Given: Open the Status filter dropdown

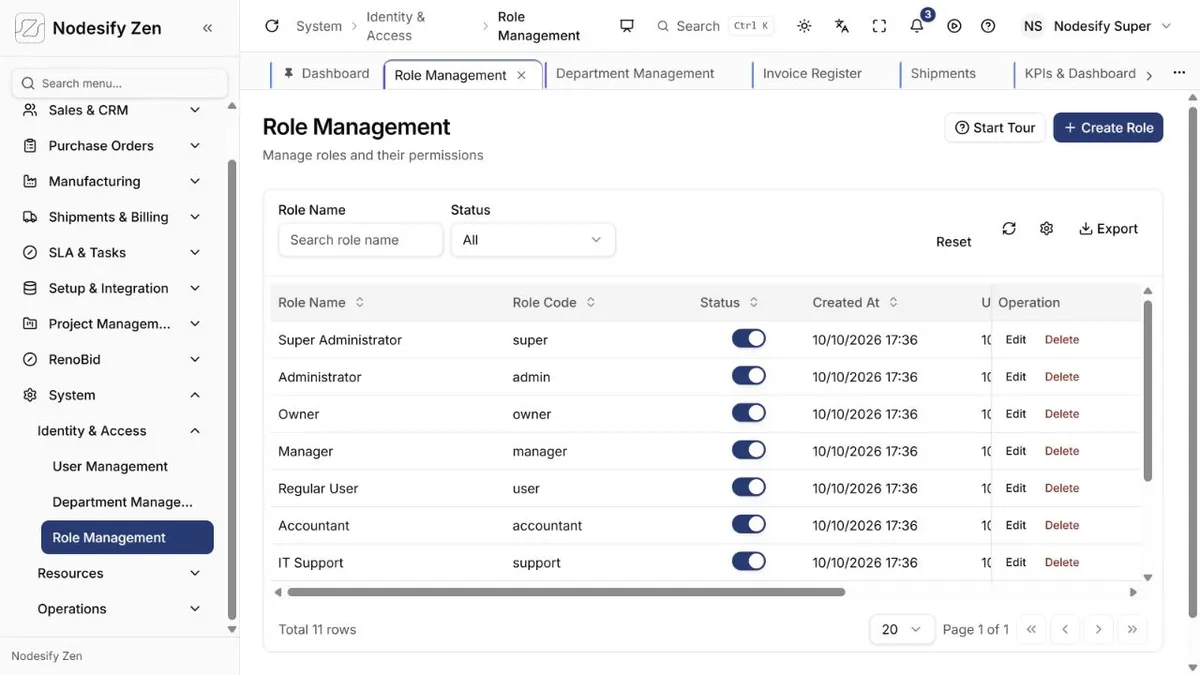Looking at the screenshot, I should pyautogui.click(x=533, y=240).
